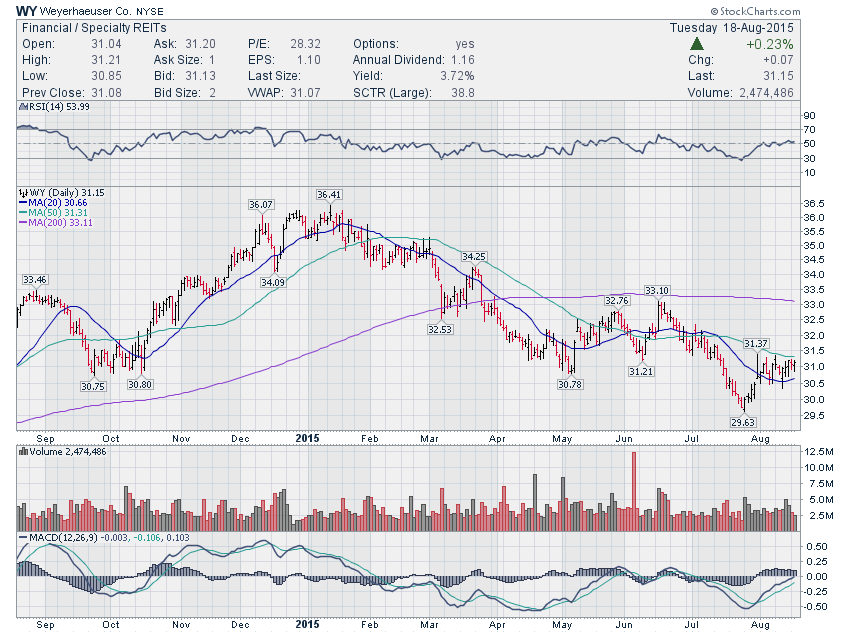This screenshot has width=850, height=633.
Task: Click the 34.25 price label
Action: tap(474, 256)
